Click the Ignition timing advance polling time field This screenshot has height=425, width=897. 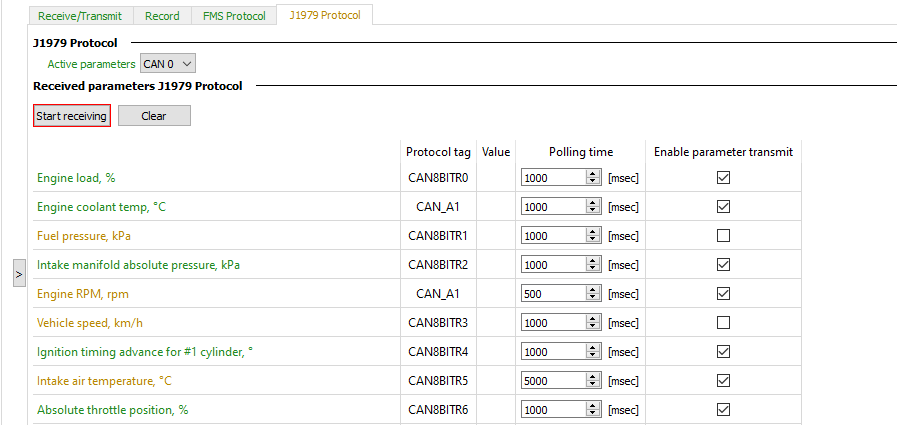[553, 352]
